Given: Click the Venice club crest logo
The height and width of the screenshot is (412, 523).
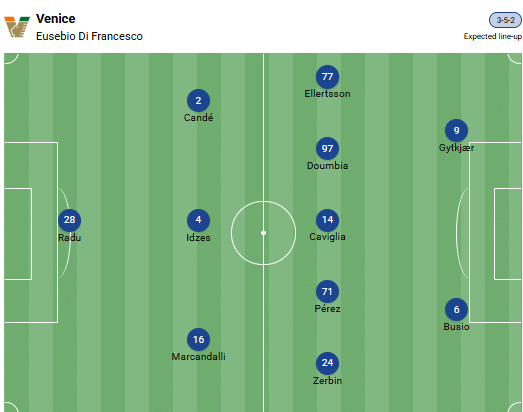Looking at the screenshot, I should point(17,26).
